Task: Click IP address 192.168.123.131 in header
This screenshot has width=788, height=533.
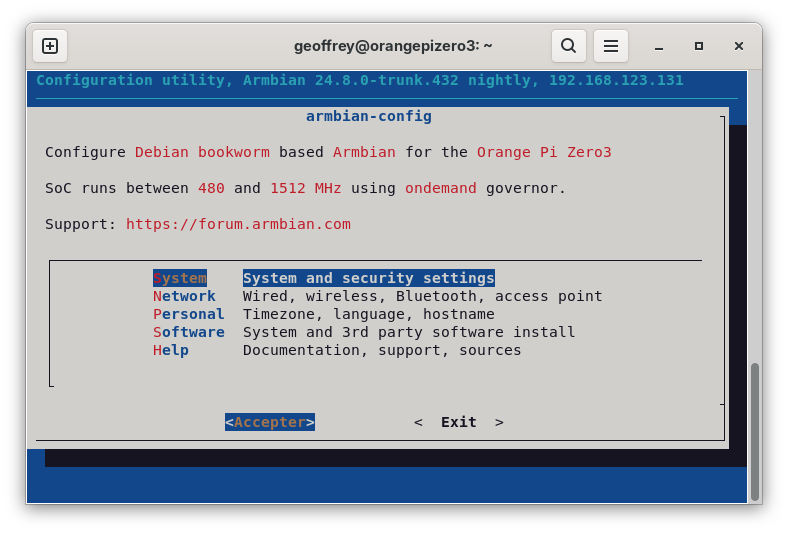Action: pos(616,80)
